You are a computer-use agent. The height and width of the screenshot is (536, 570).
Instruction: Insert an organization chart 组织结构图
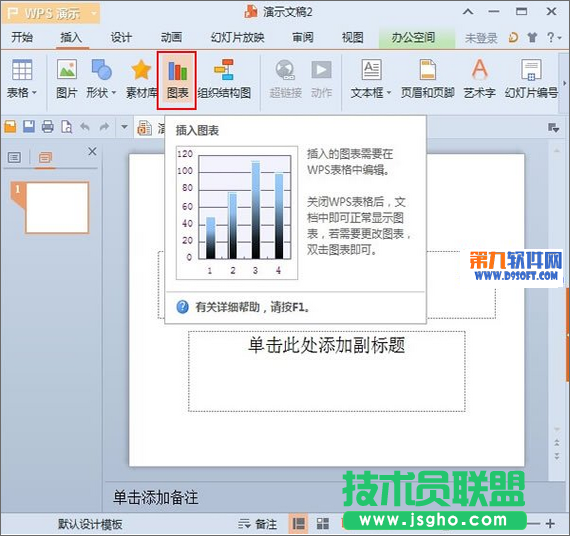pyautogui.click(x=224, y=79)
